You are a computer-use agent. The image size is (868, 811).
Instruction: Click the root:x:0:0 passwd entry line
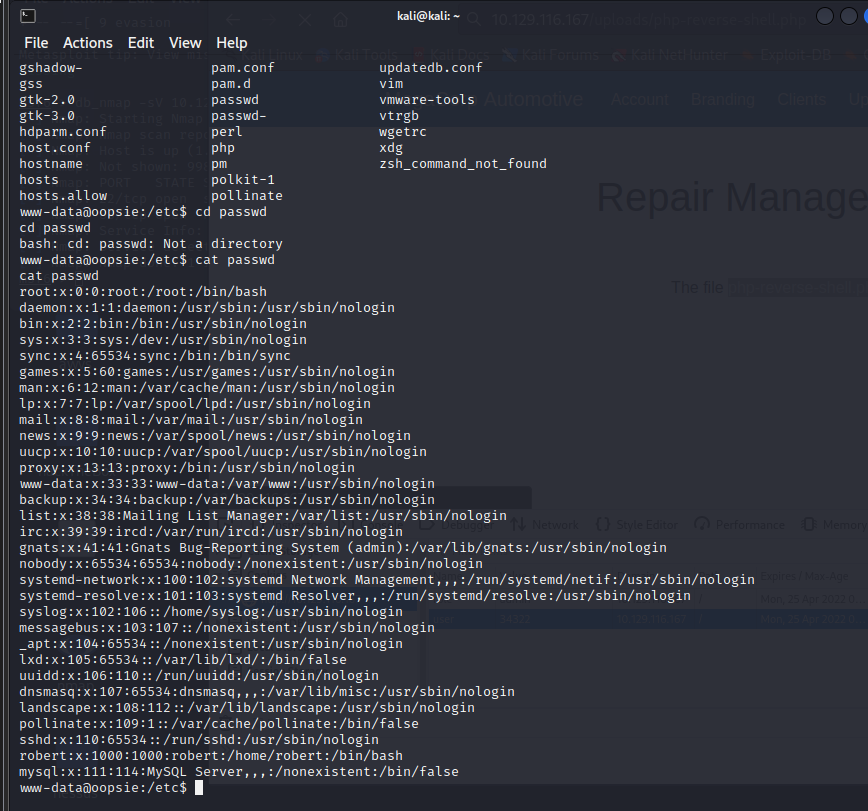143,292
